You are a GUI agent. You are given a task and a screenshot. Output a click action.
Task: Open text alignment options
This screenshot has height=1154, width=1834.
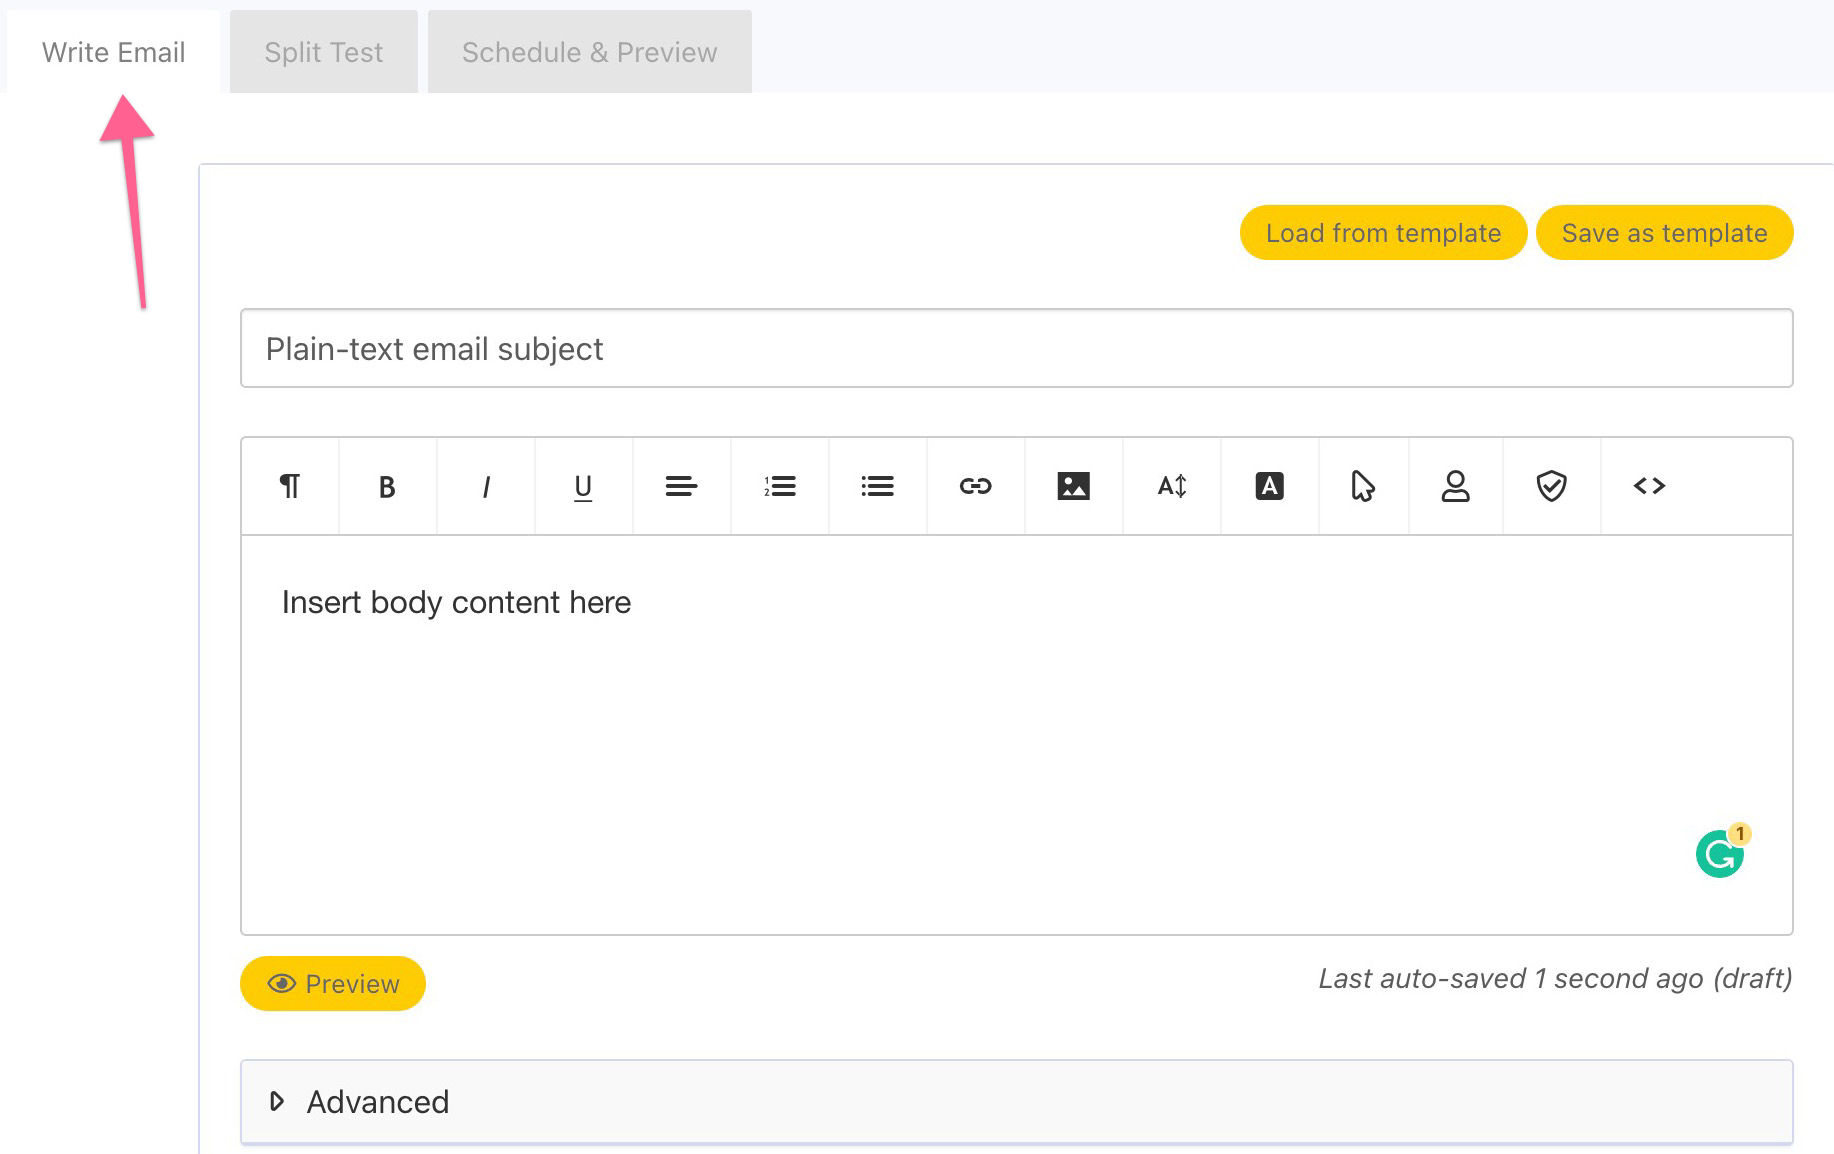[x=681, y=486]
